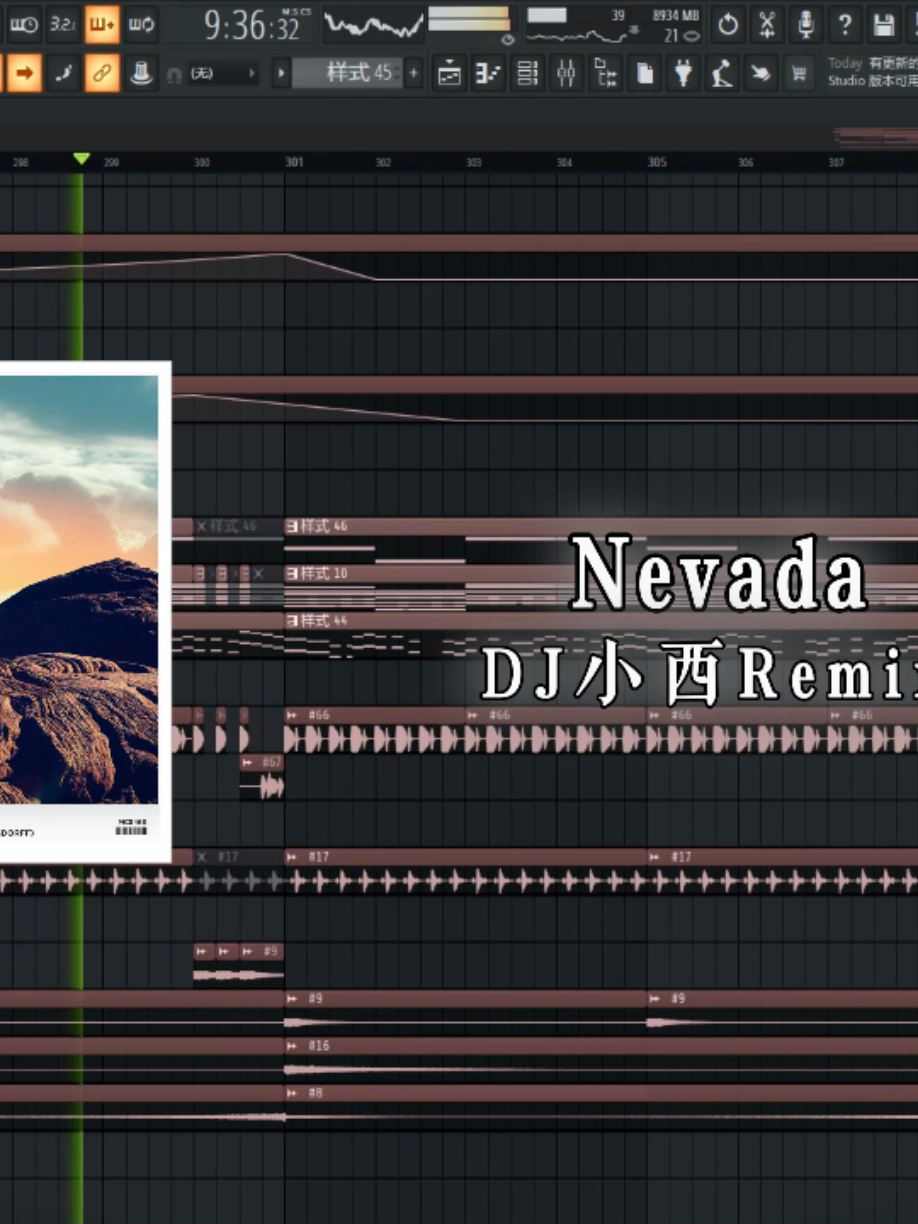
Task: Open the Playlist window
Action: pyautogui.click(x=449, y=73)
